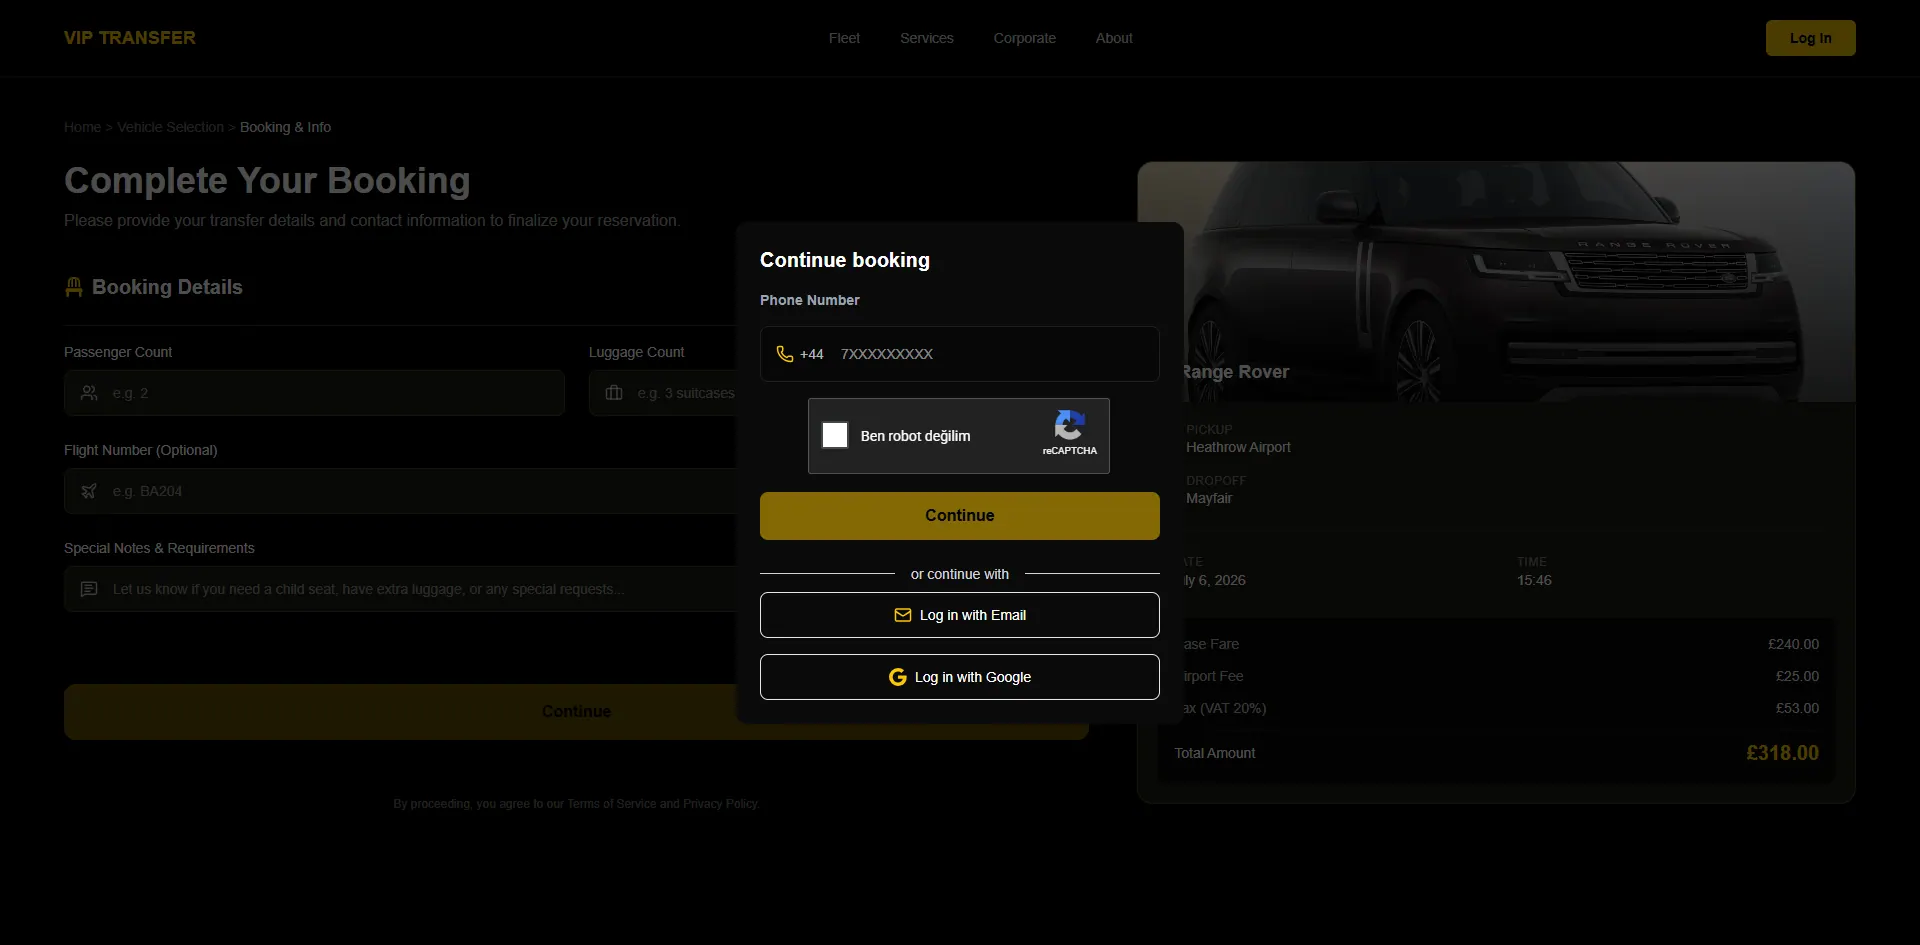1920x945 pixels.
Task: Click the Special Notes text area
Action: [x=401, y=589]
